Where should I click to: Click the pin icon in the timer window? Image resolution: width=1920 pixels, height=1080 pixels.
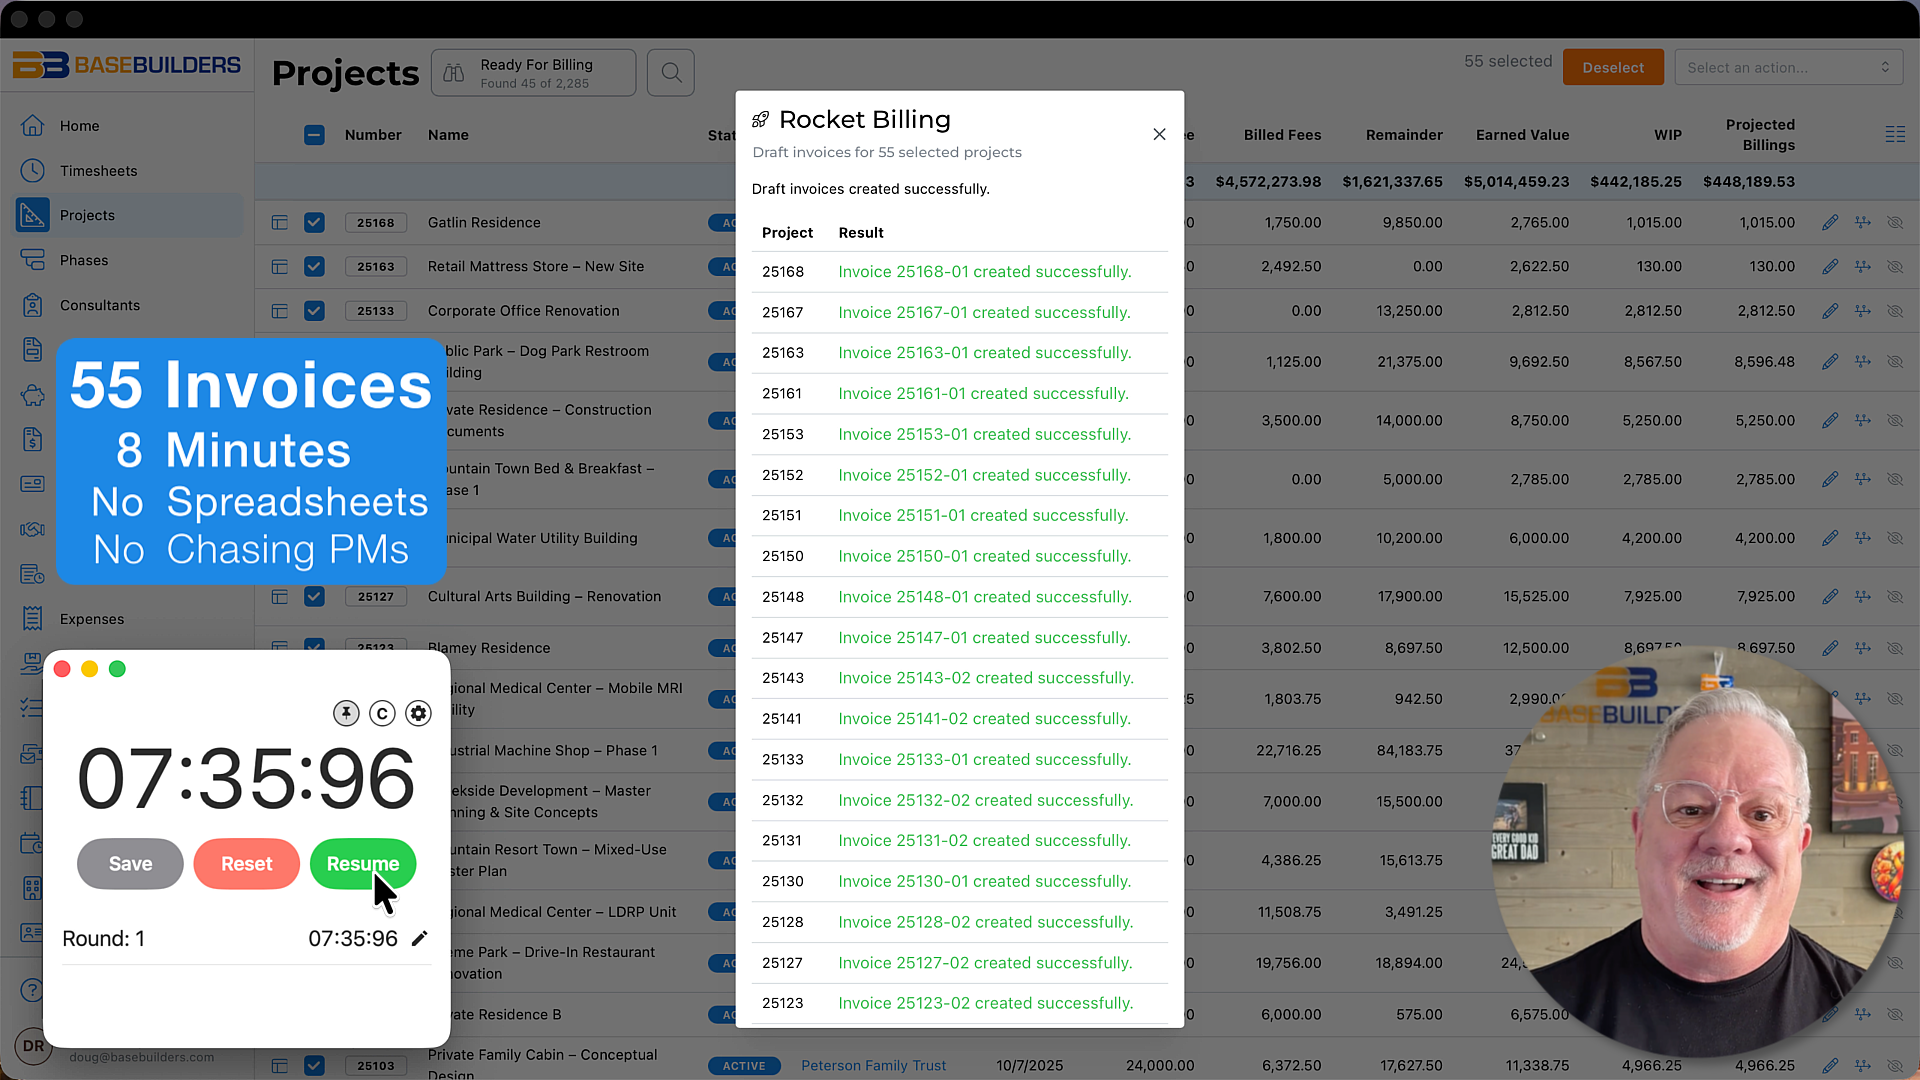(346, 713)
